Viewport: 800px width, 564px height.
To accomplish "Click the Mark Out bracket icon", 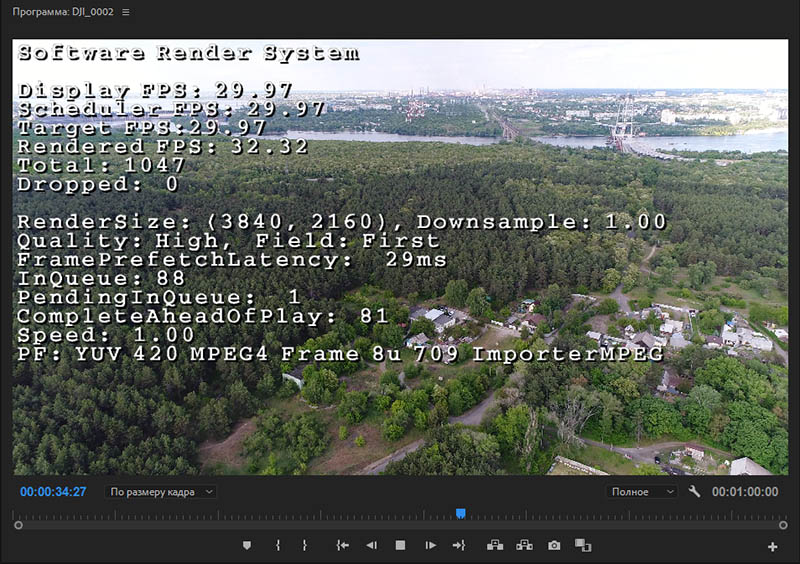I will [304, 546].
